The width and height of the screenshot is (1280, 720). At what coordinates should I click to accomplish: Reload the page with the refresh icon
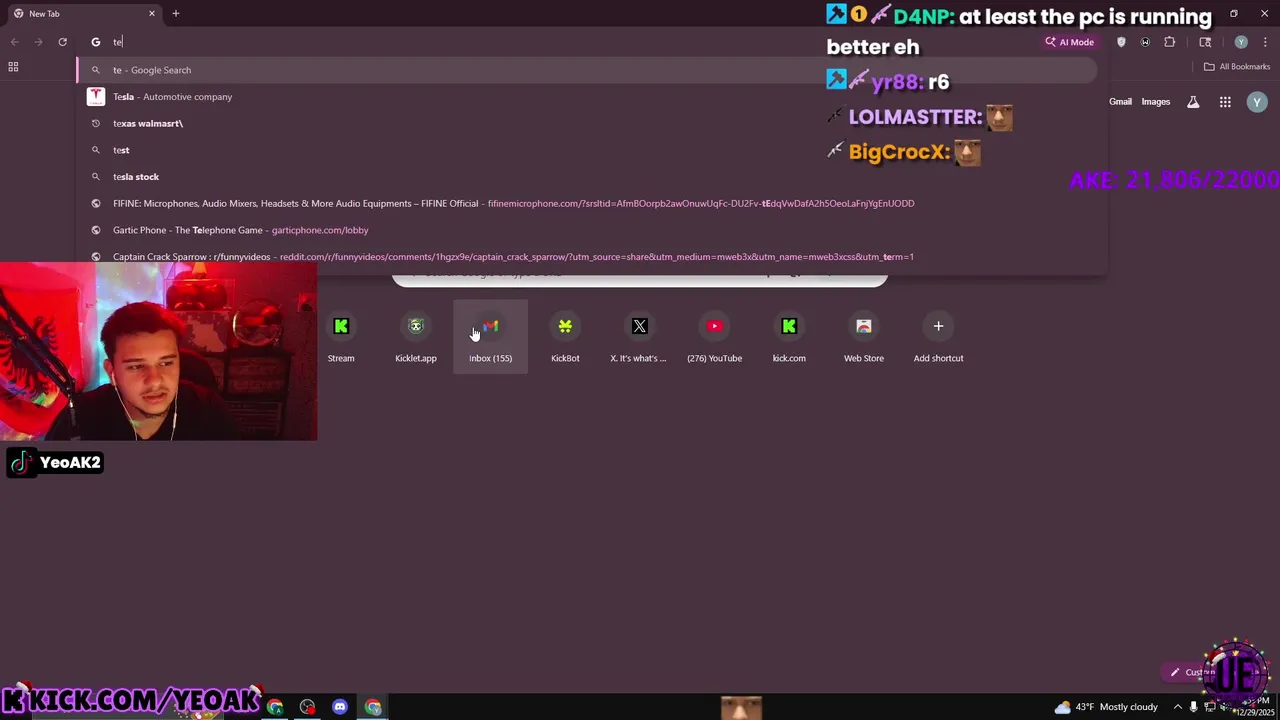pos(62,42)
